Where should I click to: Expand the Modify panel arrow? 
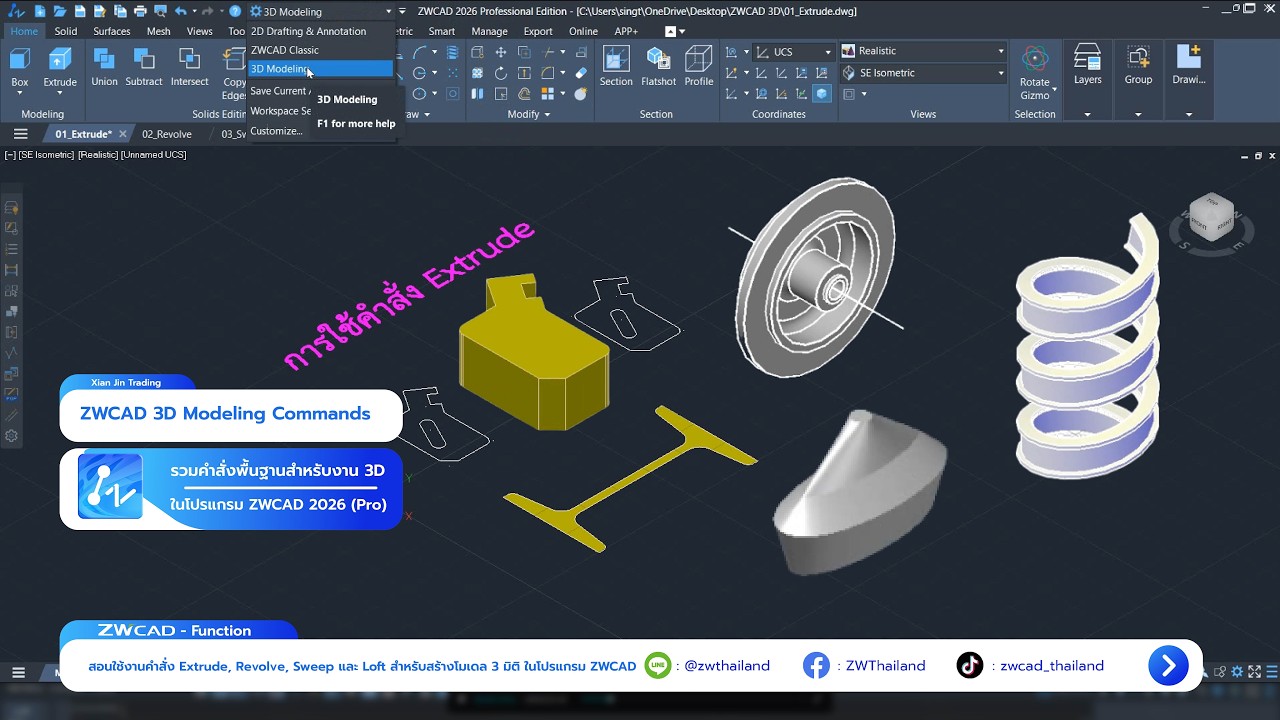pyautogui.click(x=546, y=114)
